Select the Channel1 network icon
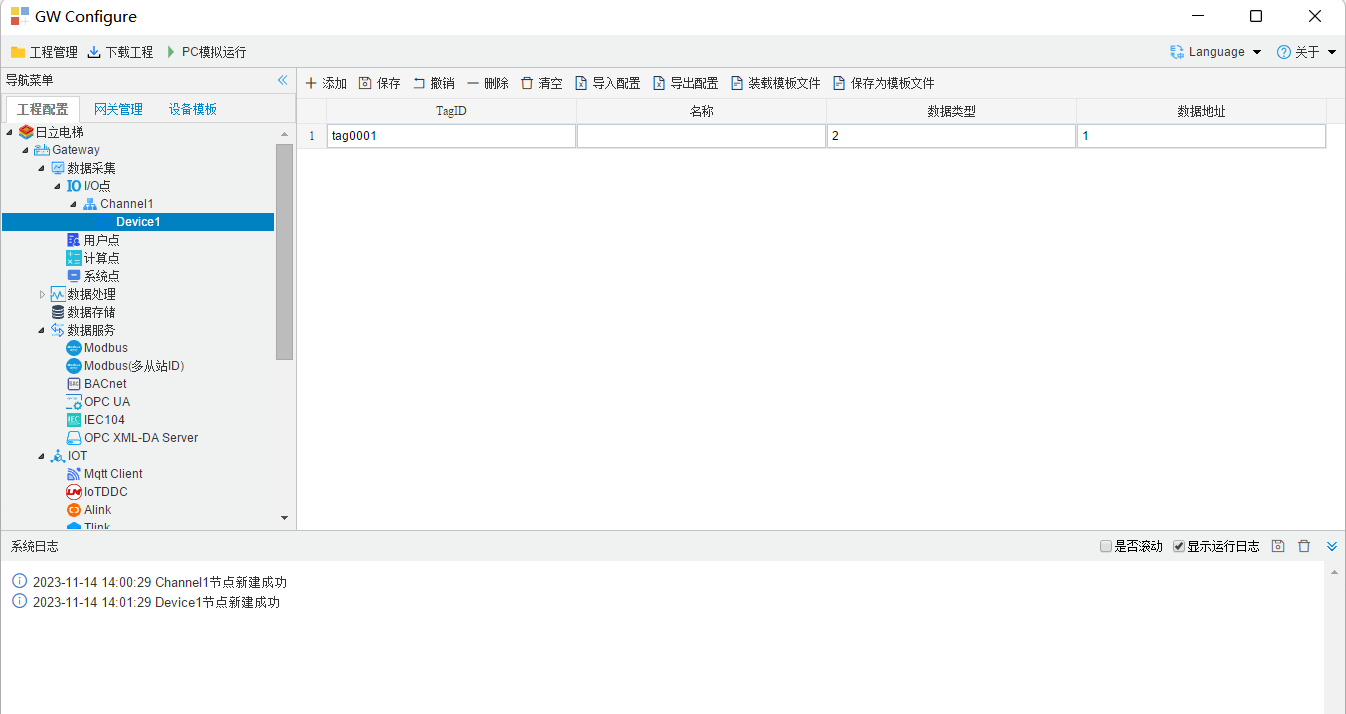This screenshot has height=714, width=1346. (x=90, y=204)
